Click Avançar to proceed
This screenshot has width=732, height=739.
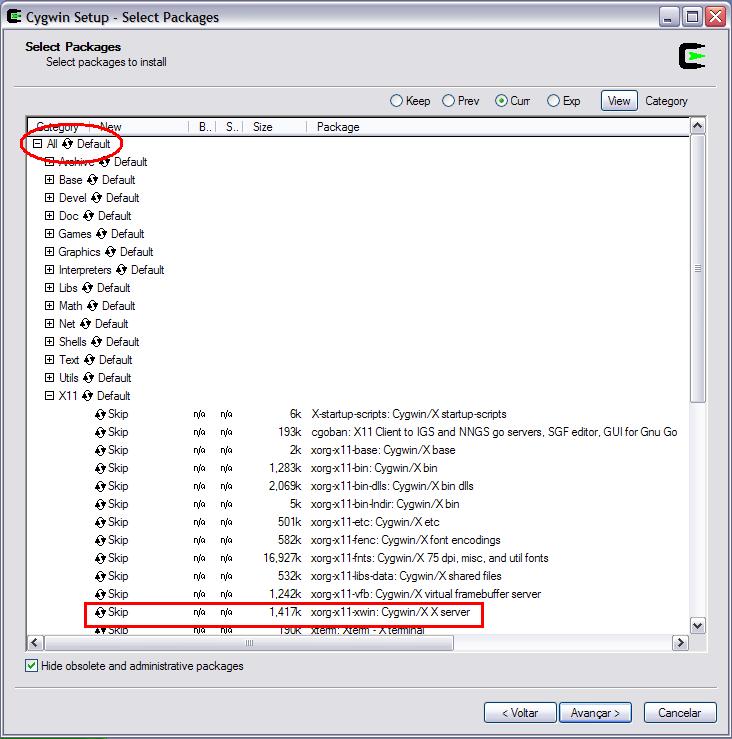pos(595,713)
